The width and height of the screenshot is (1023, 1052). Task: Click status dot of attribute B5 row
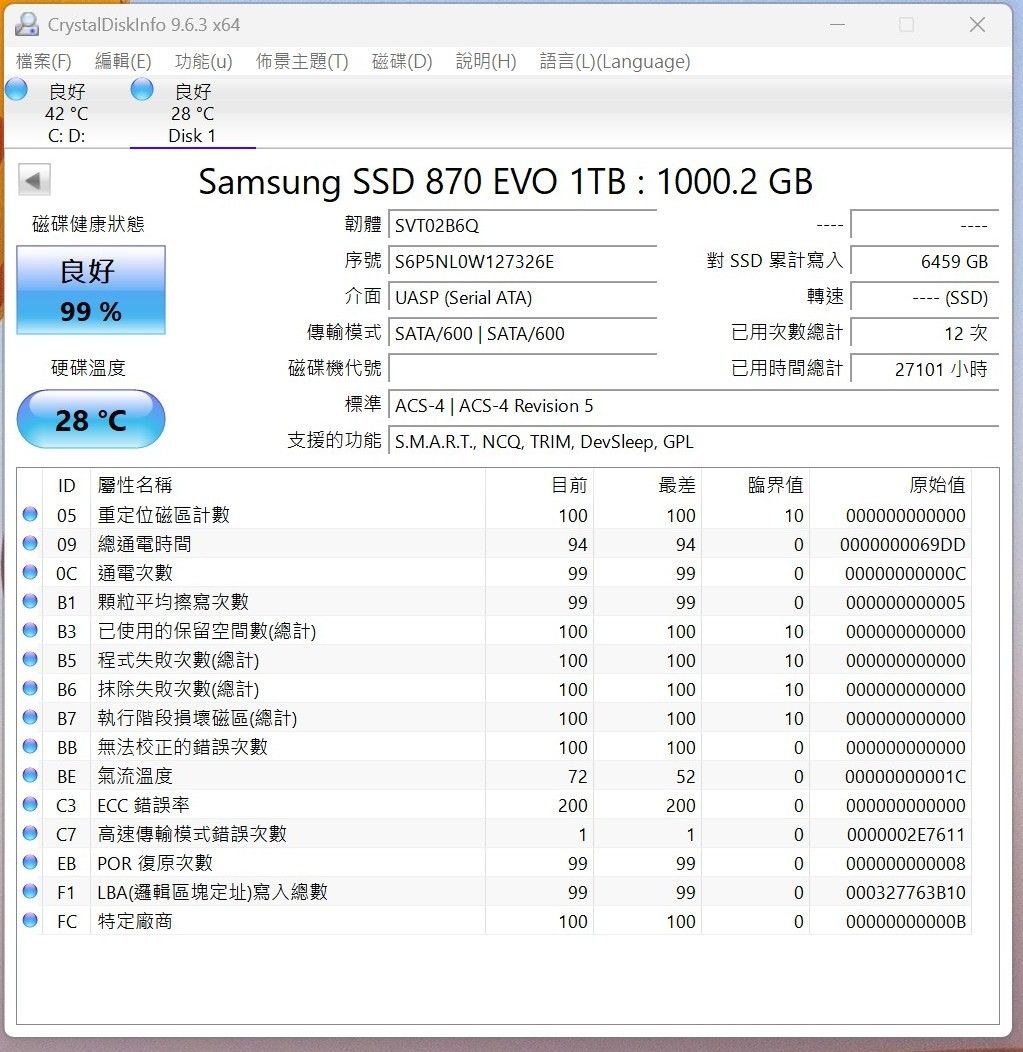(30, 660)
